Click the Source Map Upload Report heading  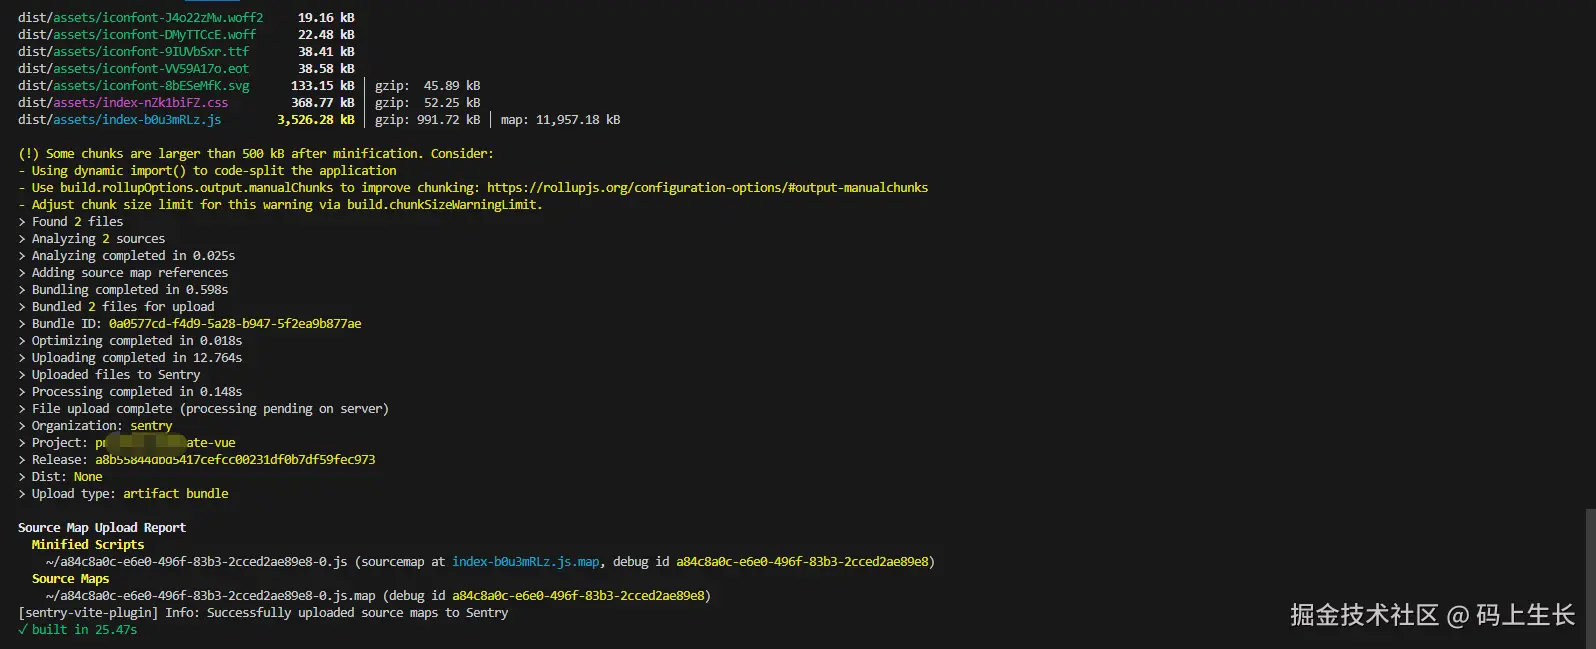[x=102, y=527]
